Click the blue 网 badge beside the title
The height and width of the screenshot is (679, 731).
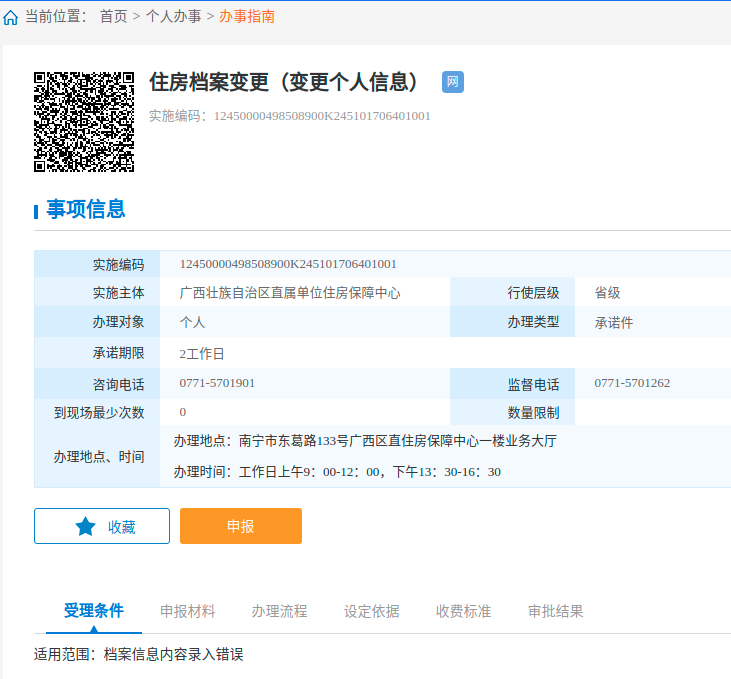(x=453, y=82)
